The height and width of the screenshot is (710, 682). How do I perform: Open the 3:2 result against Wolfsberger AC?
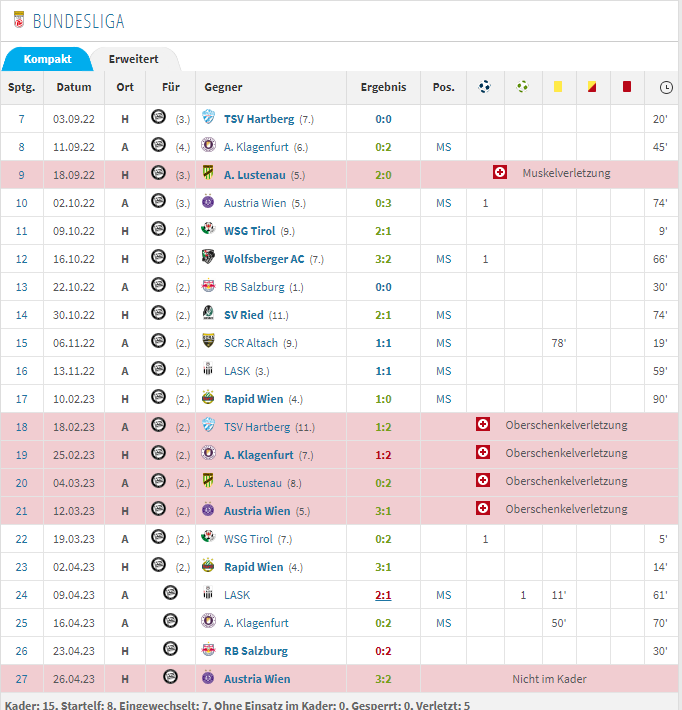coord(383,259)
